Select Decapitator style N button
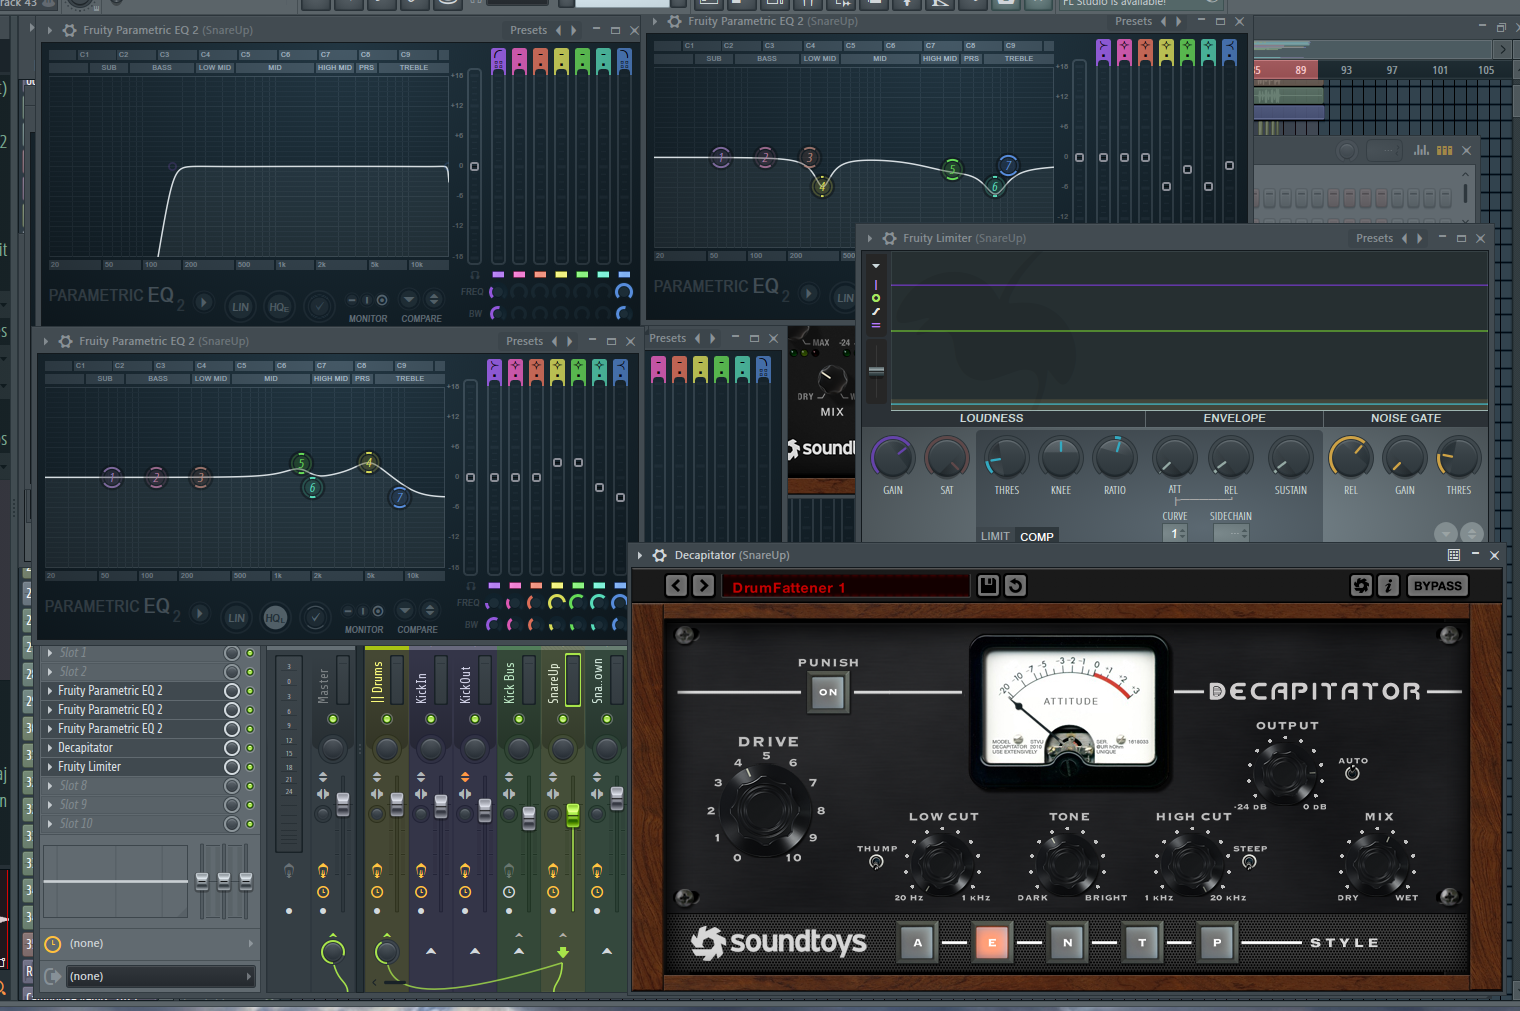This screenshot has width=1520, height=1011. click(x=1067, y=942)
